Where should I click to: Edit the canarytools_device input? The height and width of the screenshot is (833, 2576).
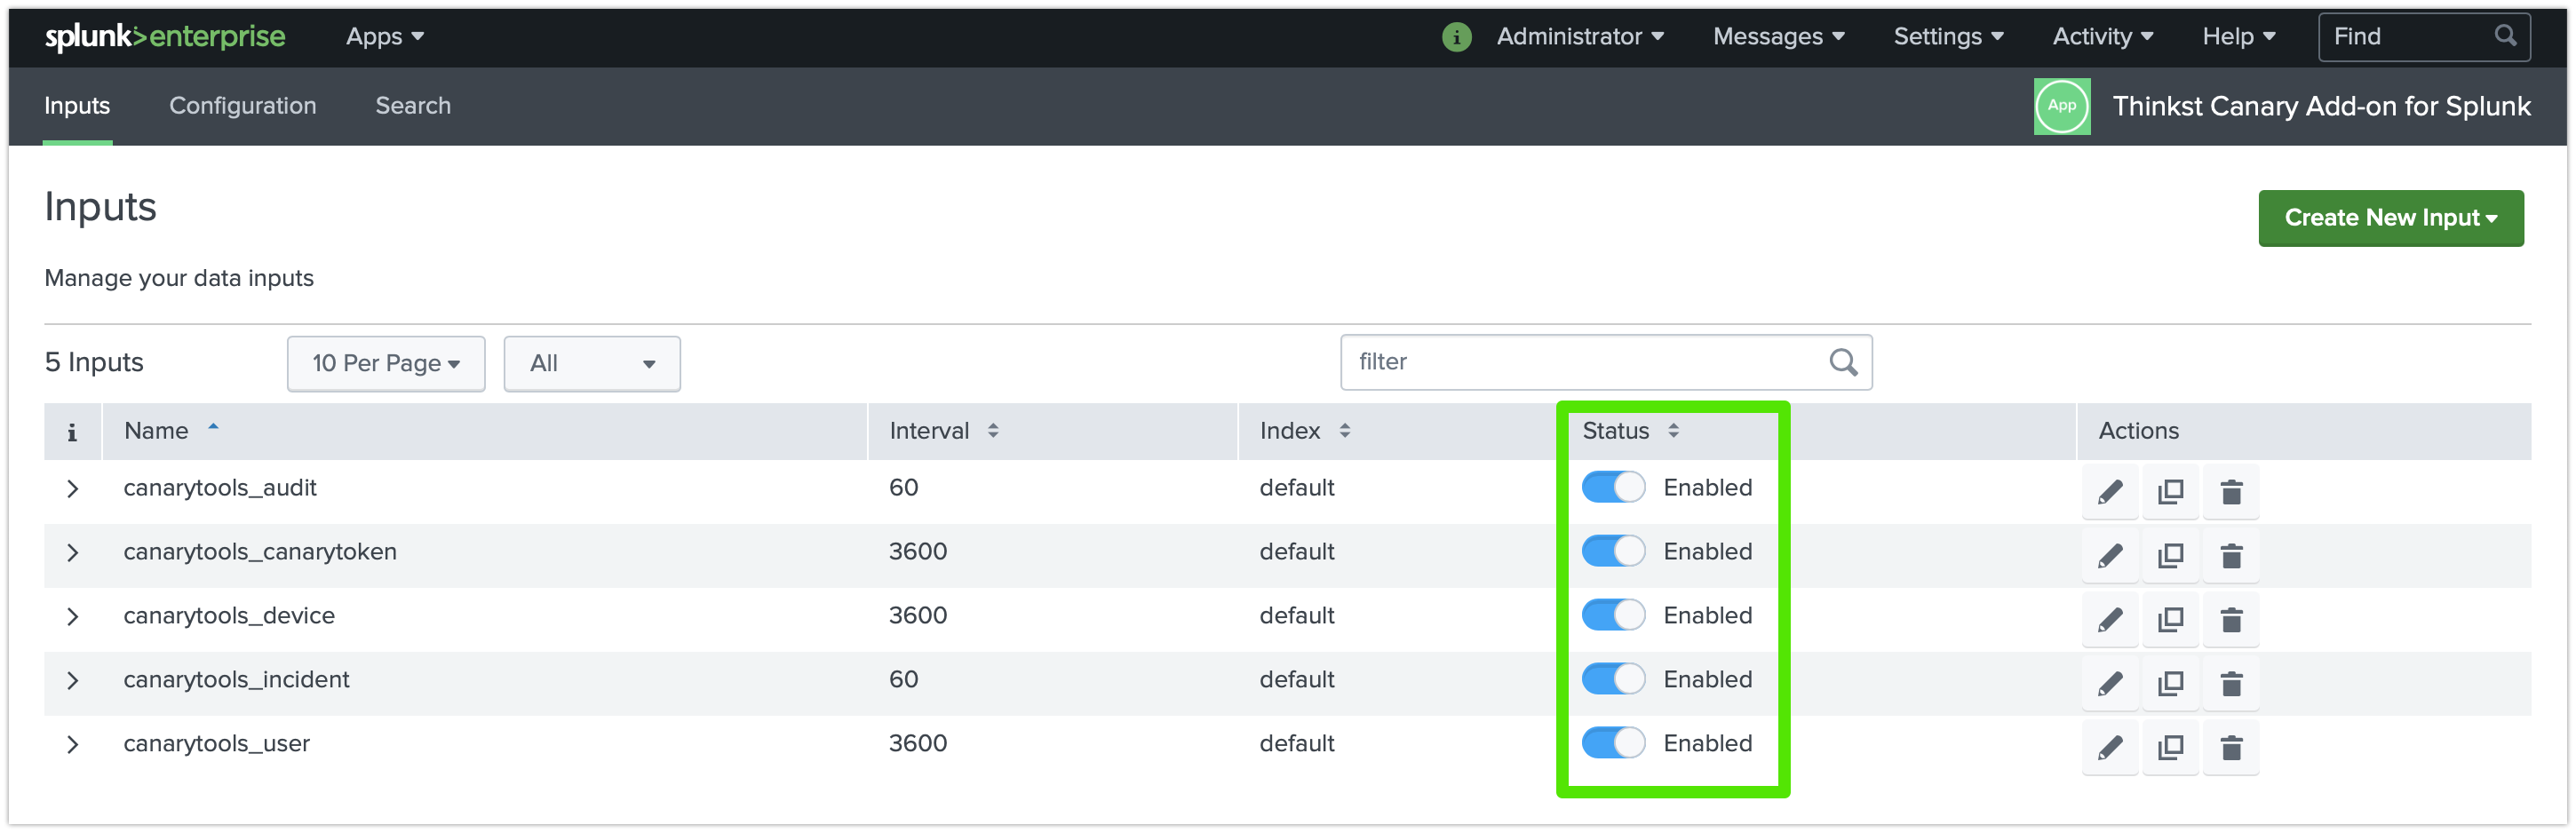pyautogui.click(x=2110, y=620)
